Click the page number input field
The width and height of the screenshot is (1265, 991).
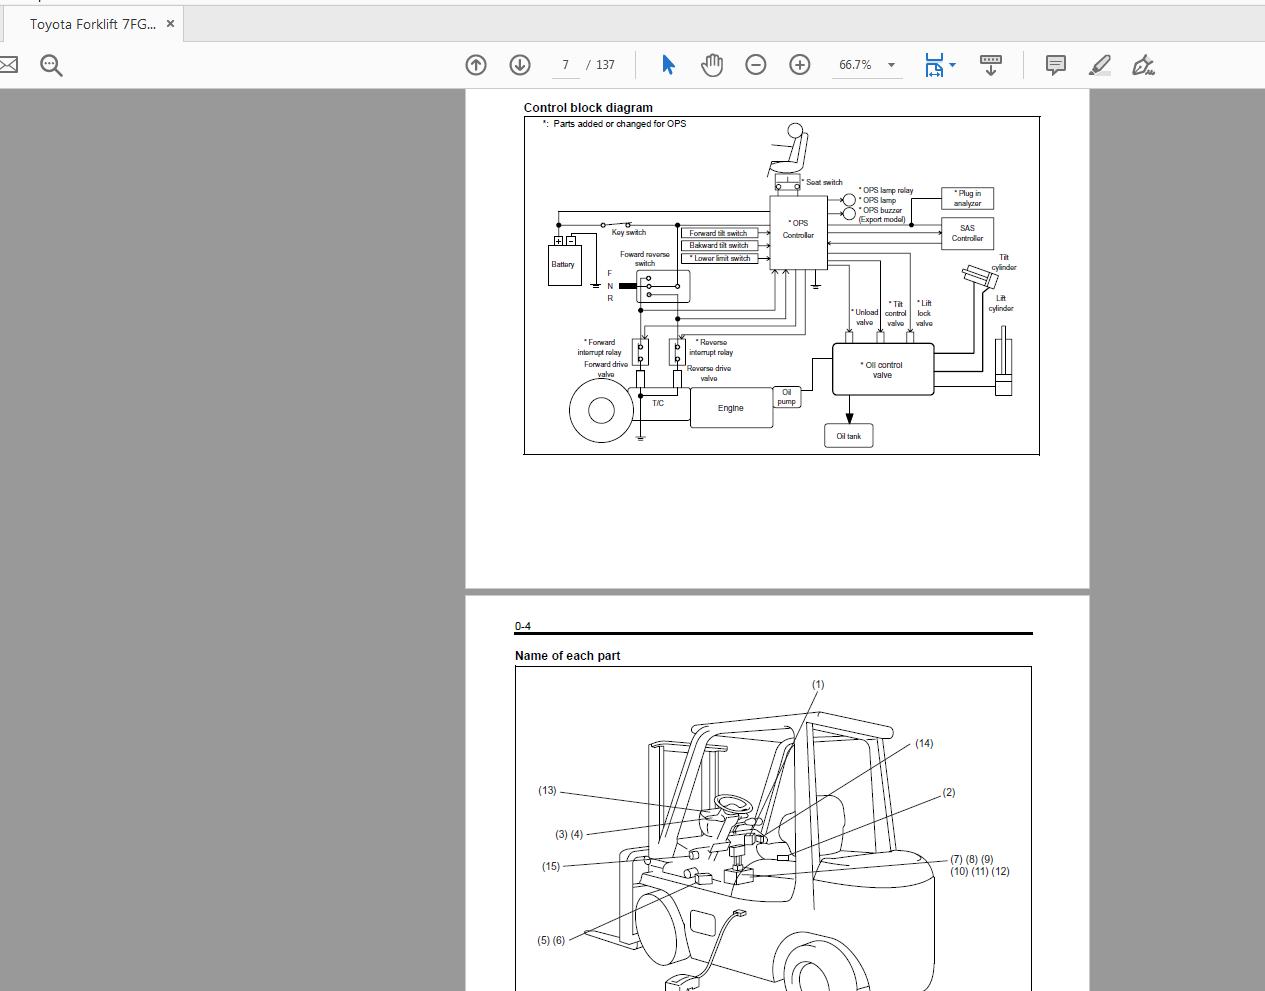(x=566, y=65)
